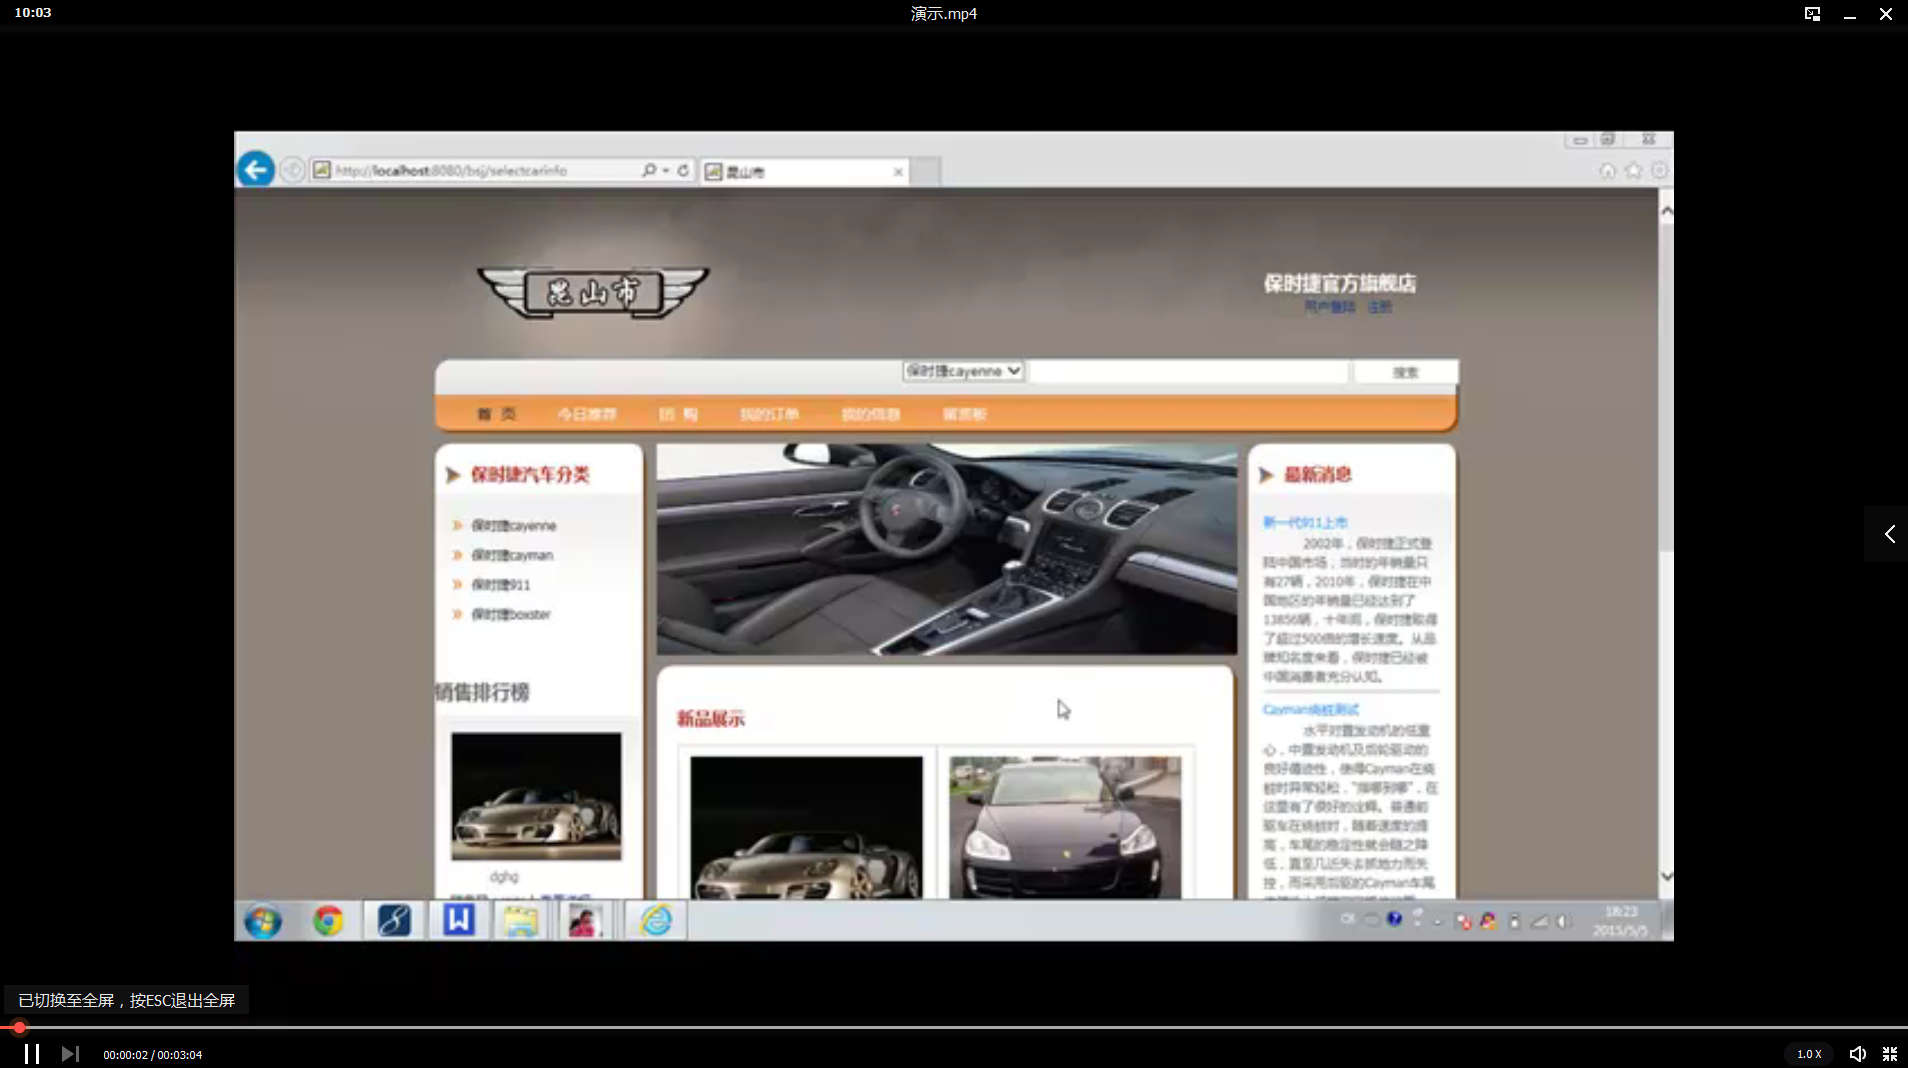Viewport: 1908px width, 1068px height.
Task: Open the 保时捷cayenne model dropdown
Action: point(963,371)
